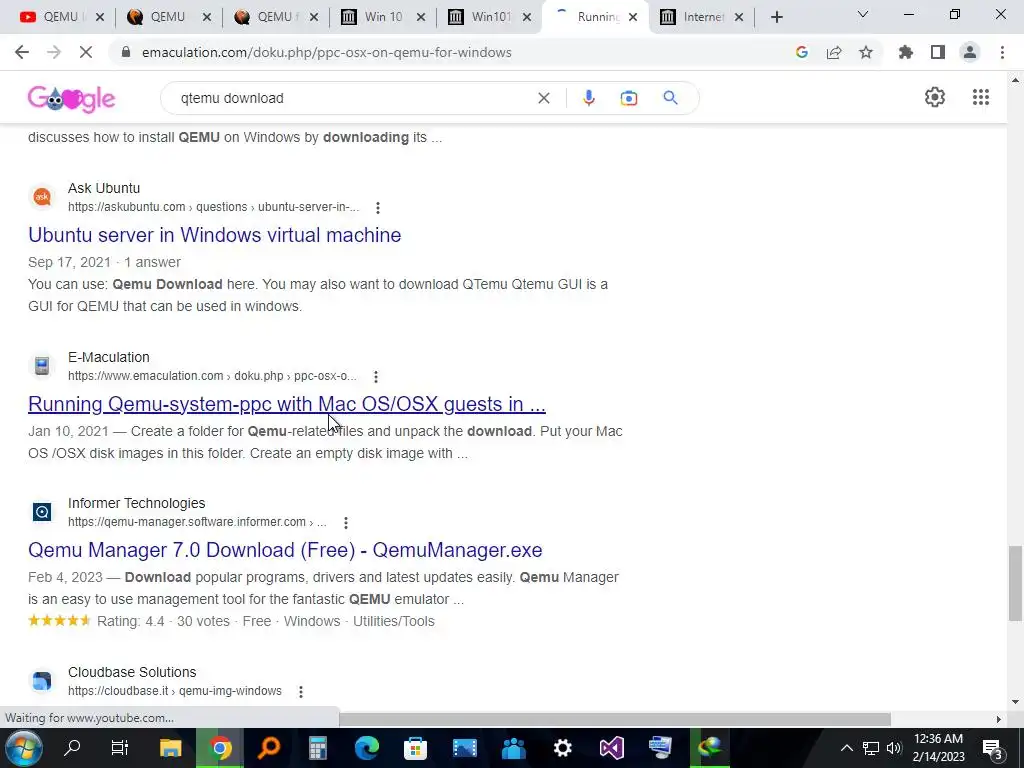Screen dimensions: 1024x768
Task: Stop loading the current page
Action: click(x=86, y=52)
